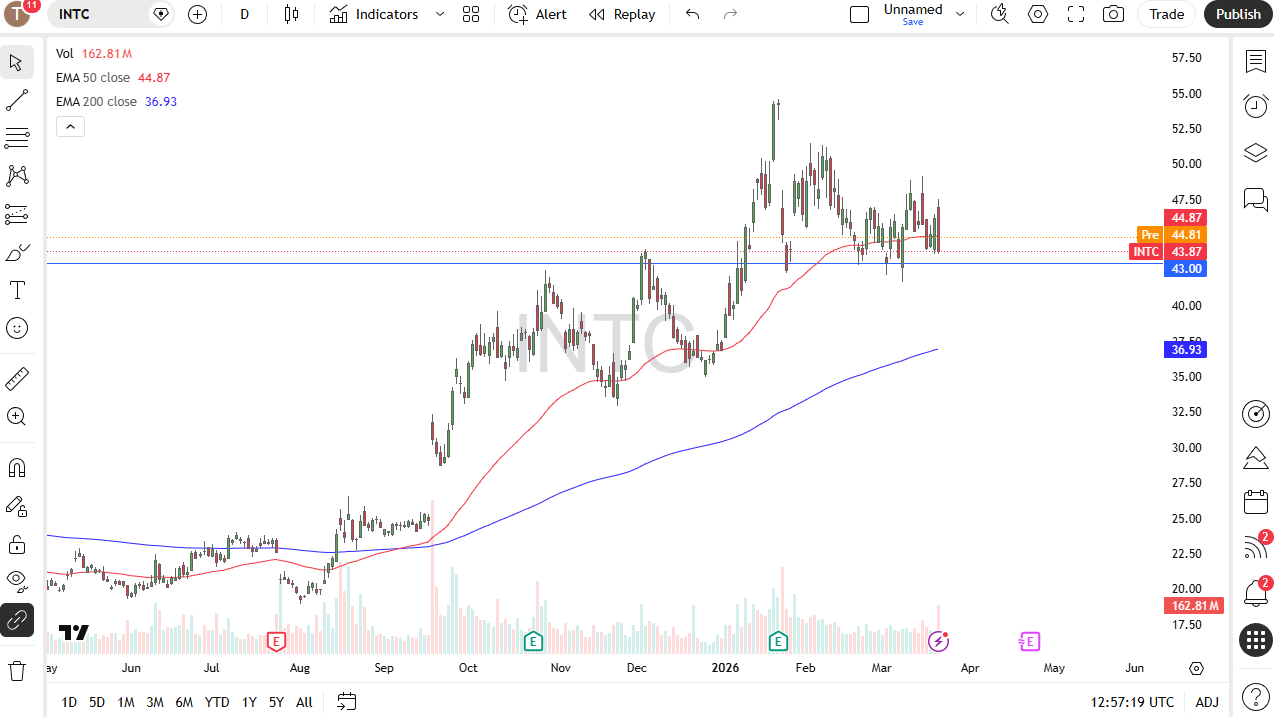
Task: Open the Fibonacci retracement tools
Action: (17, 138)
